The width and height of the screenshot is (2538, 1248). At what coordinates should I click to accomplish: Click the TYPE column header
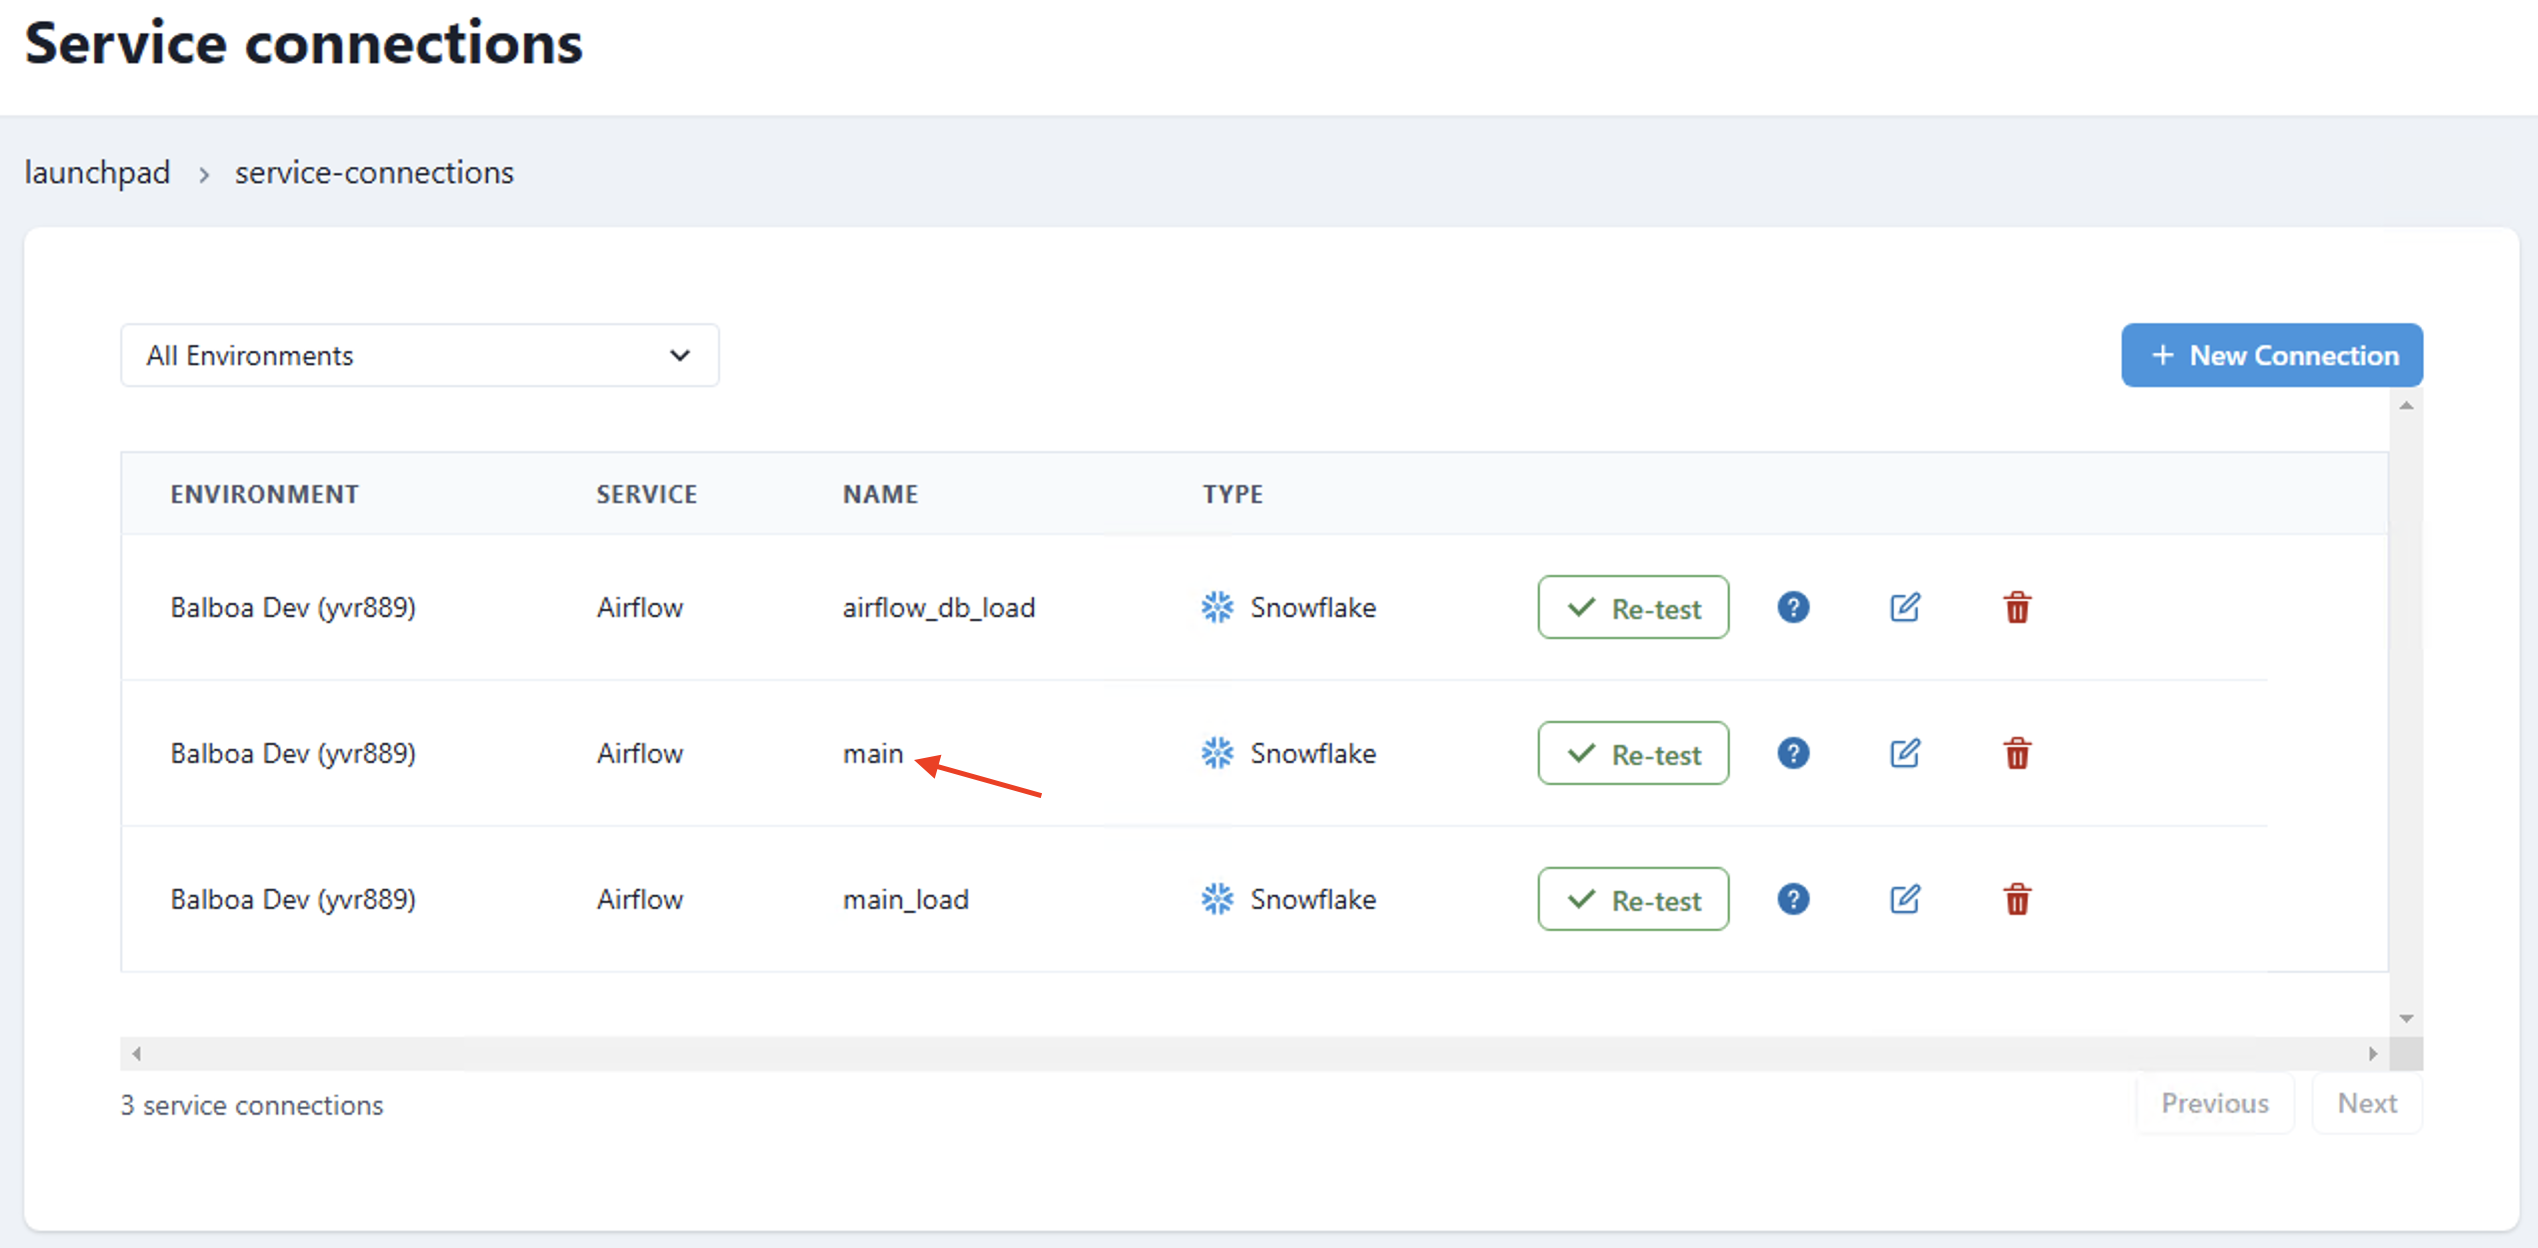[x=1233, y=494]
